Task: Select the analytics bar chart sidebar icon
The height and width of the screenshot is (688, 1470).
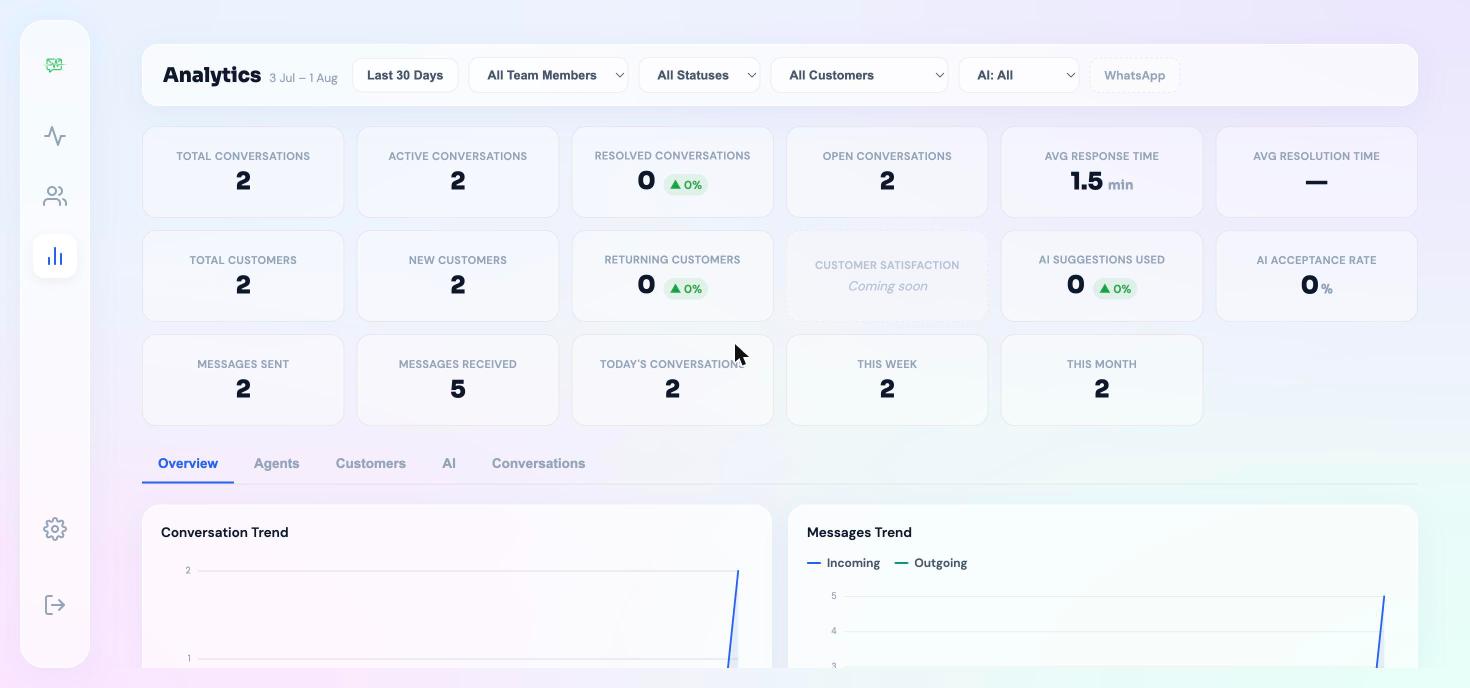Action: [x=55, y=256]
